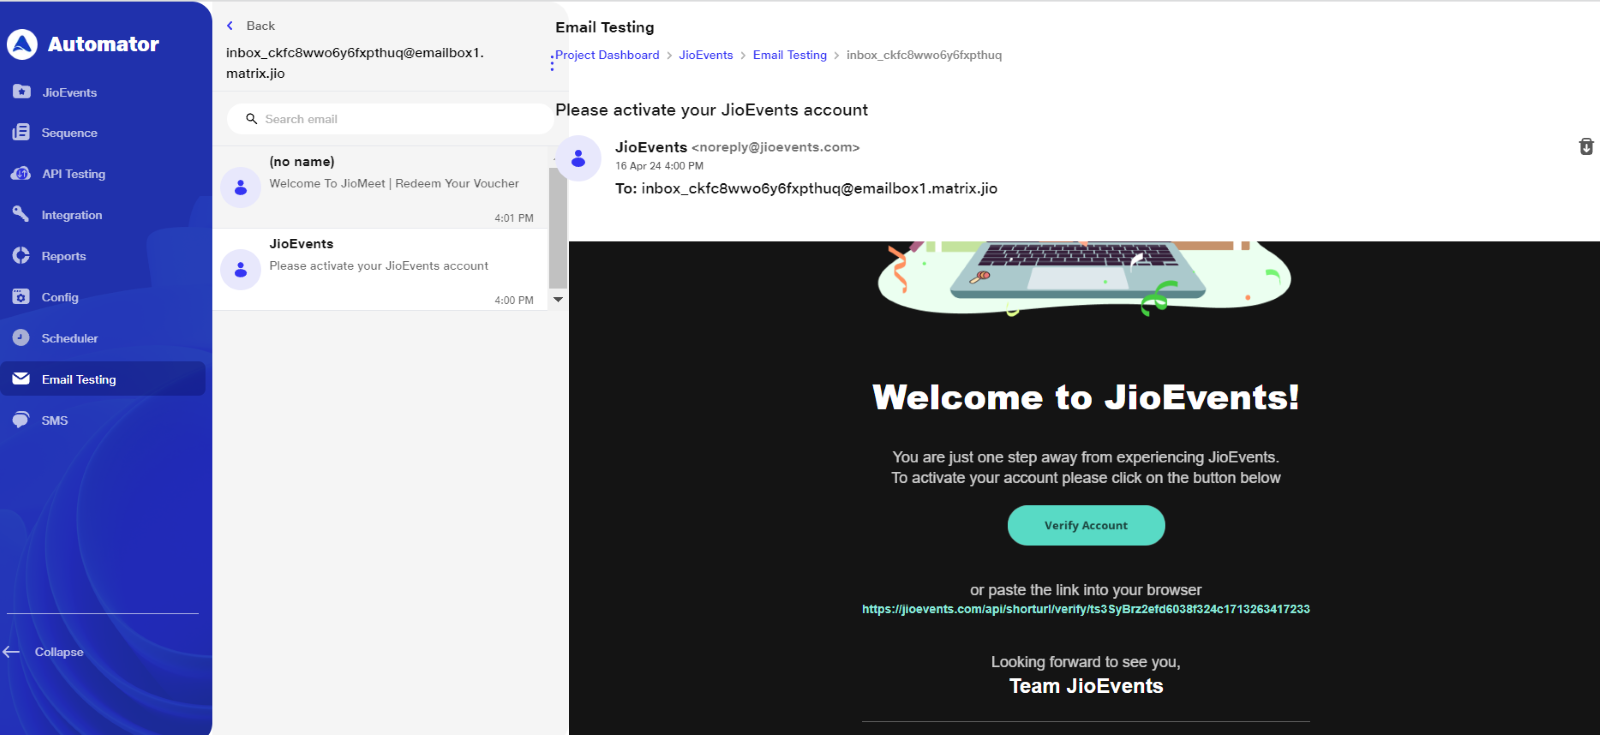1600x735 pixels.
Task: Open the Integration menu item
Action: pos(71,215)
